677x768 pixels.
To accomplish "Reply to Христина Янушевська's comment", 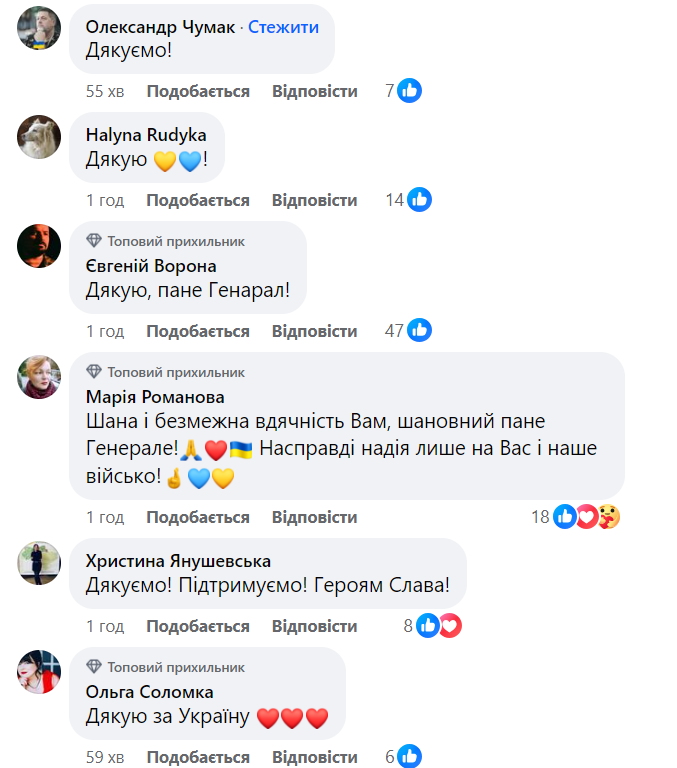I will pyautogui.click(x=314, y=626).
